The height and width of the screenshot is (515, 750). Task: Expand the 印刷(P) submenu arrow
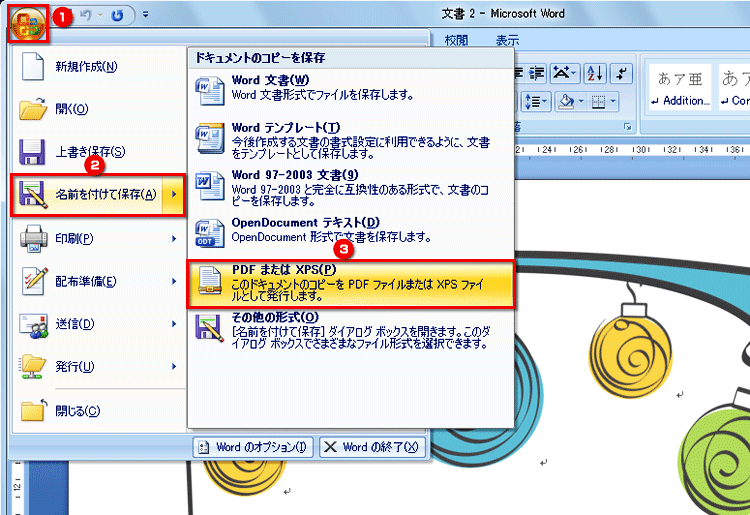pyautogui.click(x=174, y=238)
